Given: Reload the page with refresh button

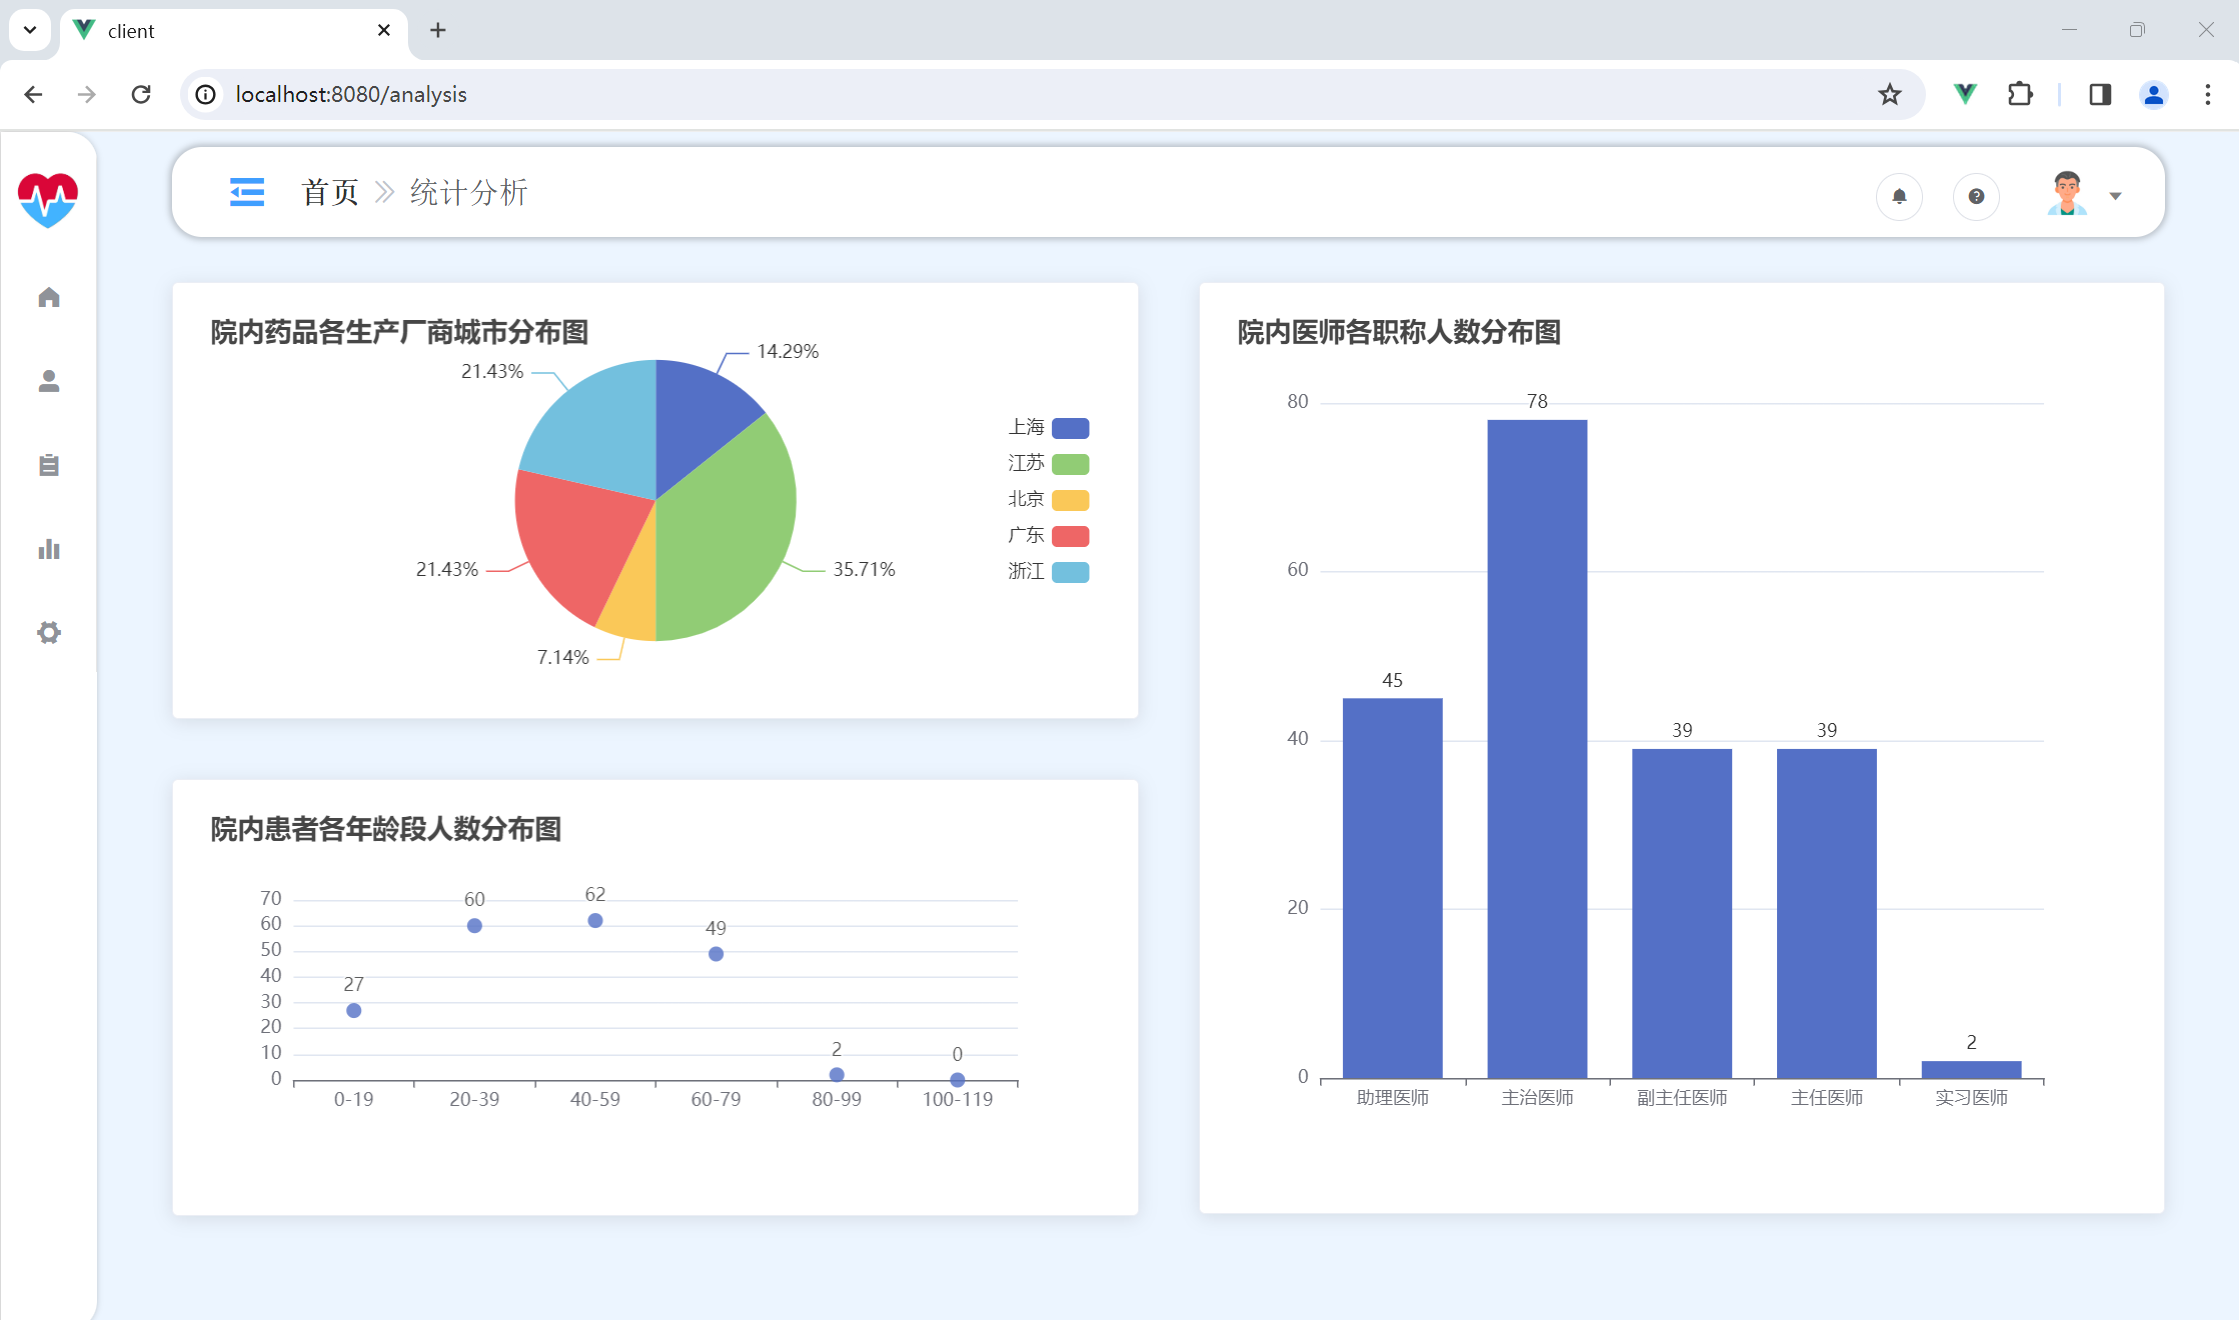Looking at the screenshot, I should click(x=141, y=94).
